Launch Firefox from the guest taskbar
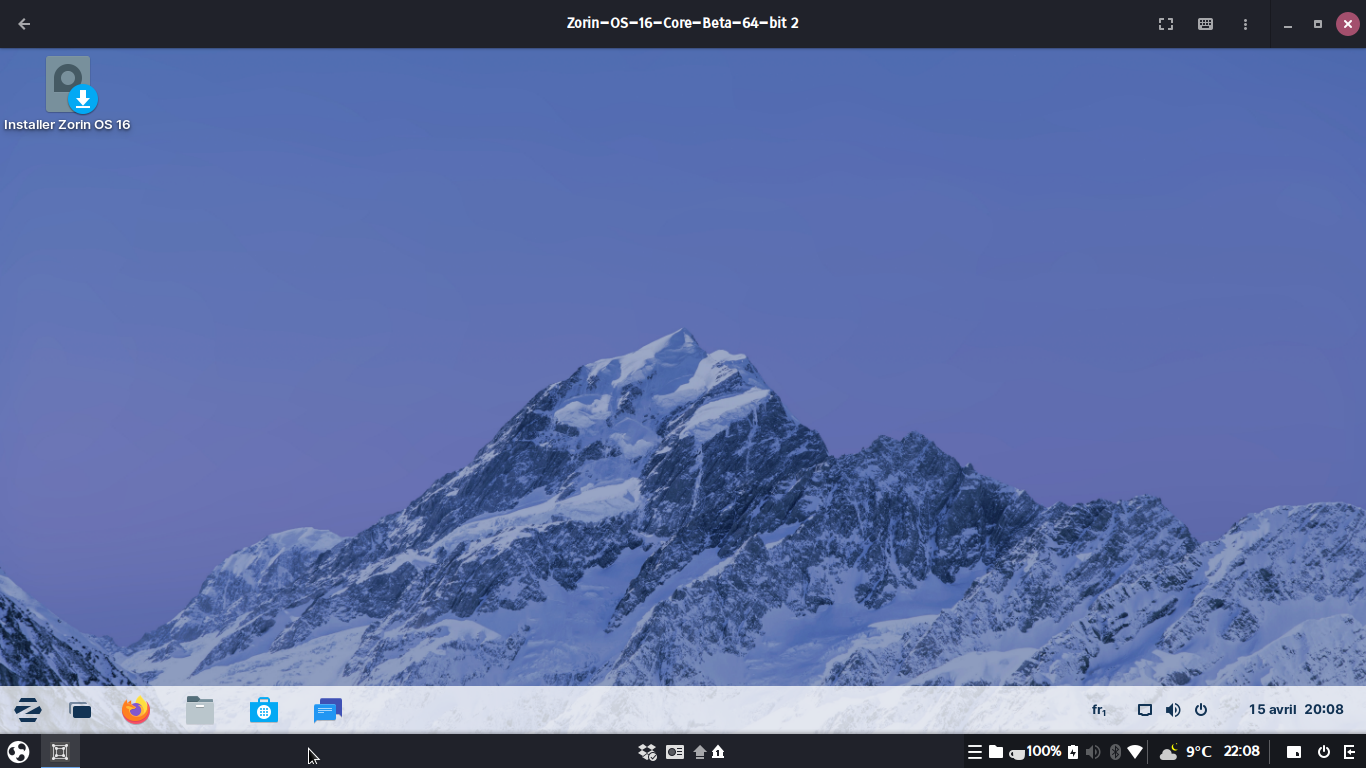The height and width of the screenshot is (768, 1366). pos(136,711)
